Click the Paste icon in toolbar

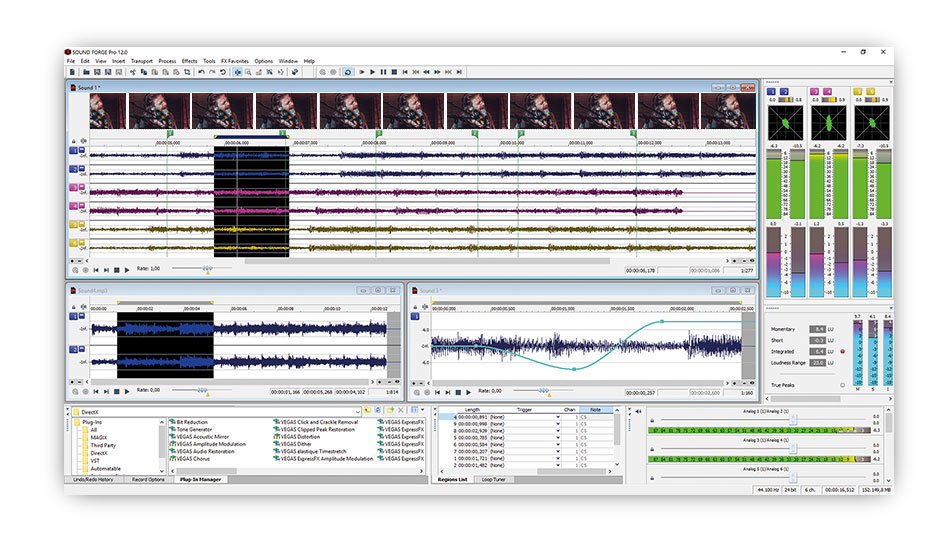tap(155, 72)
